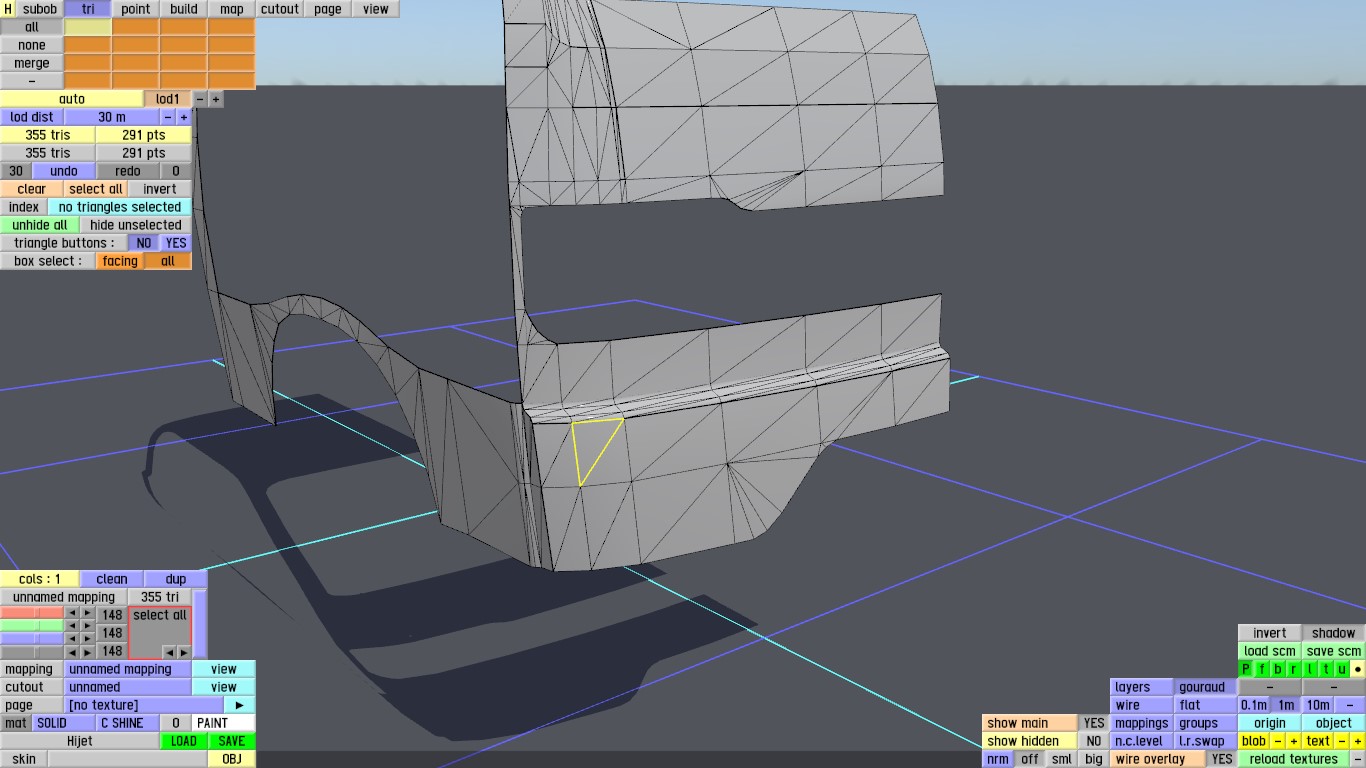Click 'save scm'

(1334, 651)
